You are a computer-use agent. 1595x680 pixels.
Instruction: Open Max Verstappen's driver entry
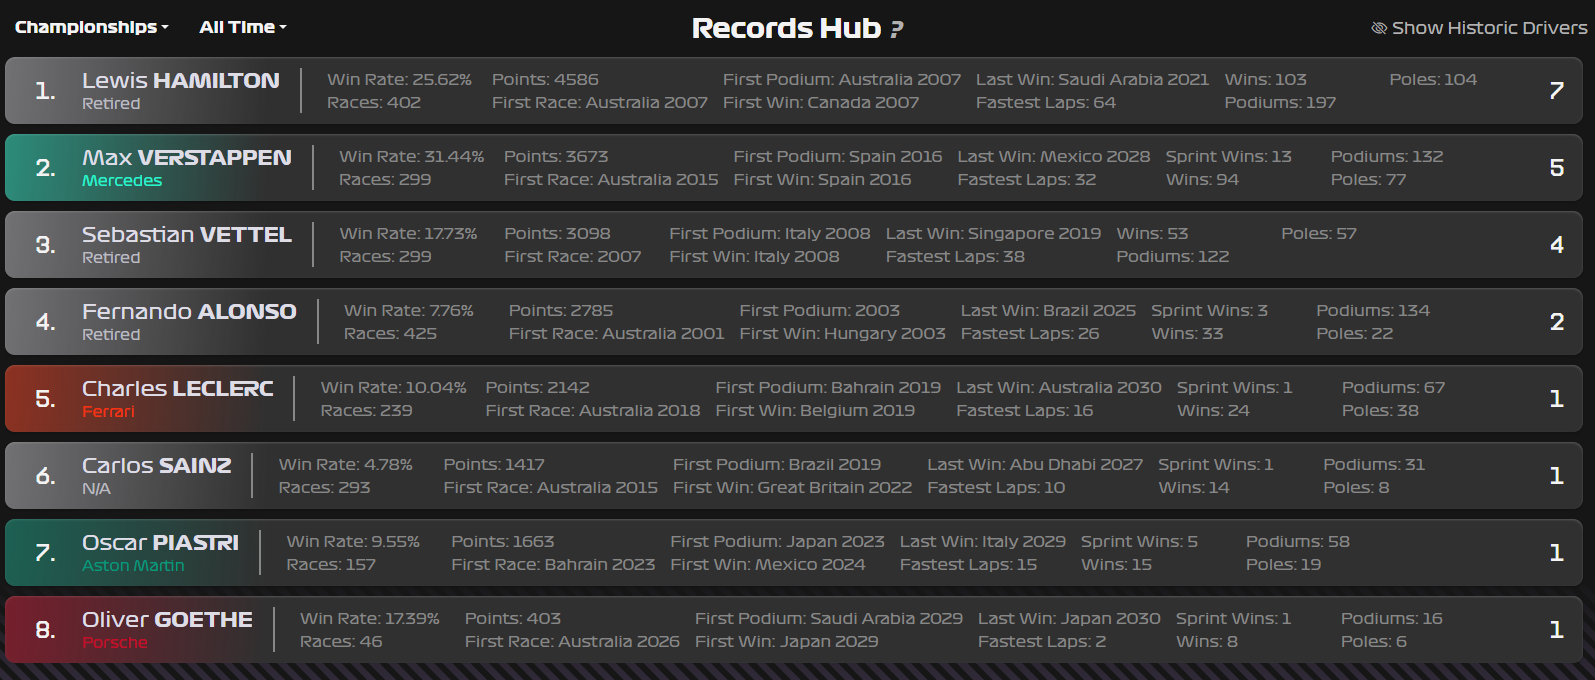pyautogui.click(x=186, y=158)
